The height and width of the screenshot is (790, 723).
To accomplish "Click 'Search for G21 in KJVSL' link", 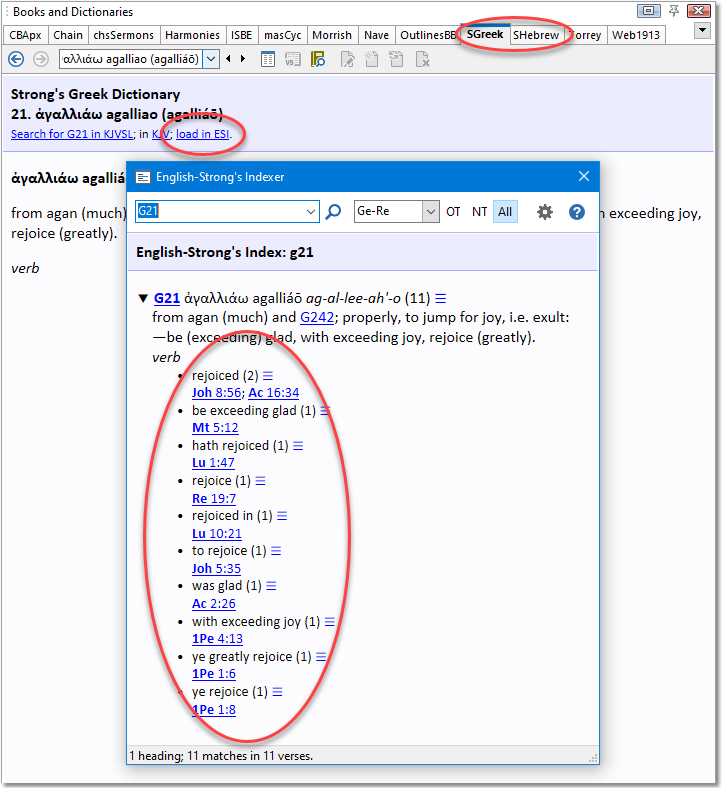I will [x=72, y=134].
